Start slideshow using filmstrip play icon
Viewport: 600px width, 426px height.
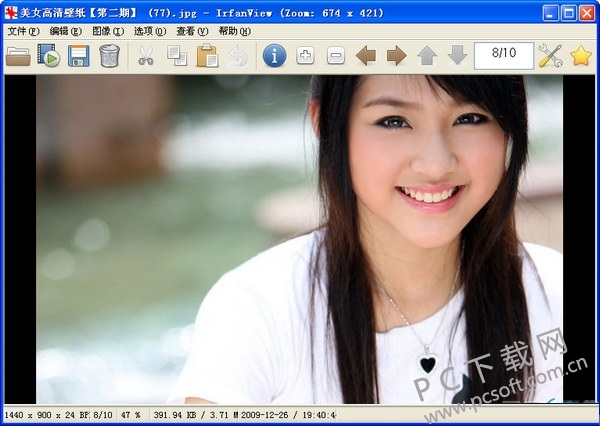[48, 56]
